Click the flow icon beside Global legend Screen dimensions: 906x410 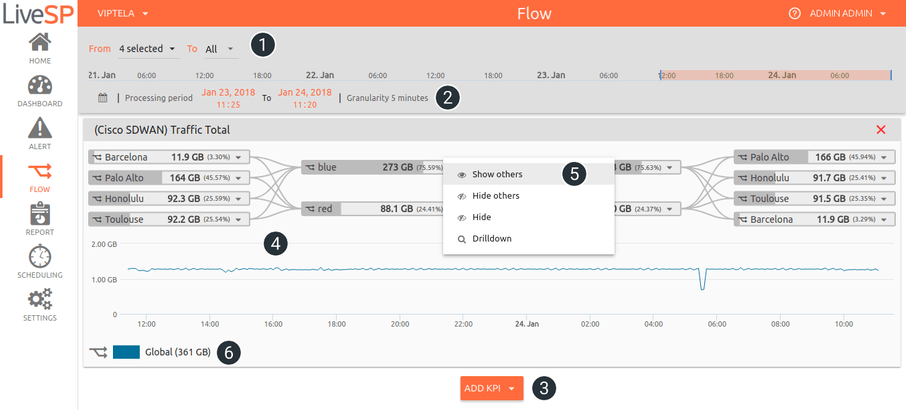click(98, 352)
